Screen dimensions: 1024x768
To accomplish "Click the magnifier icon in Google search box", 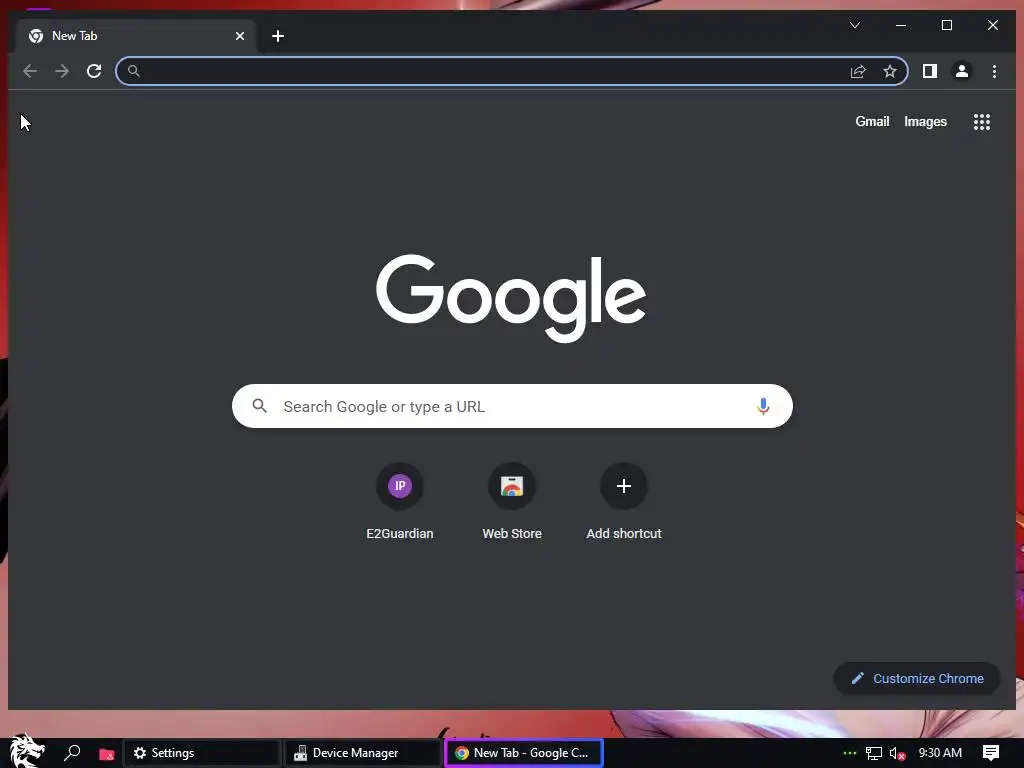I will coord(259,406).
